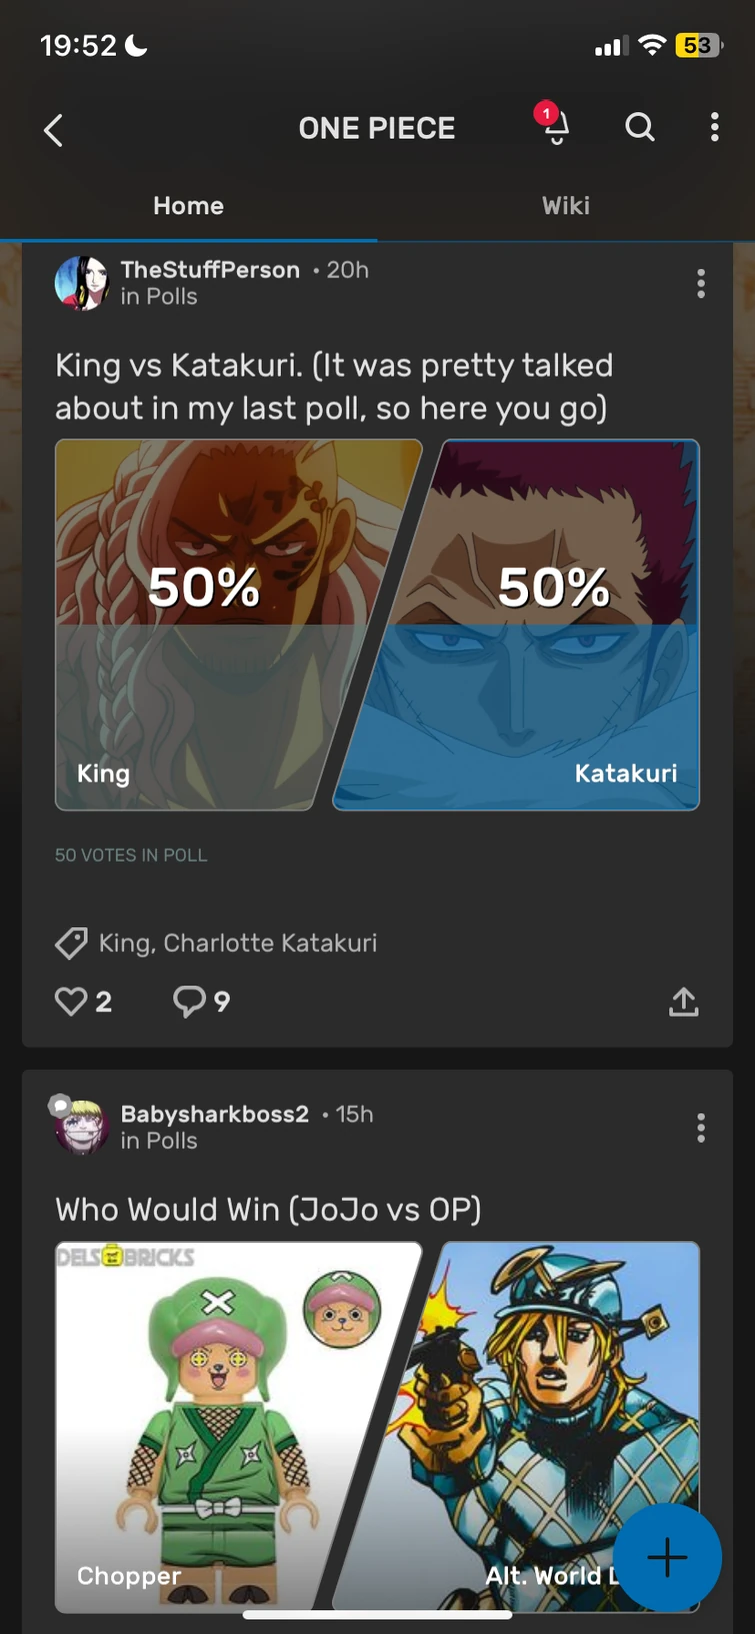This screenshot has height=1634, width=755.
Task: Open the search on the ONE PIECE wiki
Action: coord(639,127)
